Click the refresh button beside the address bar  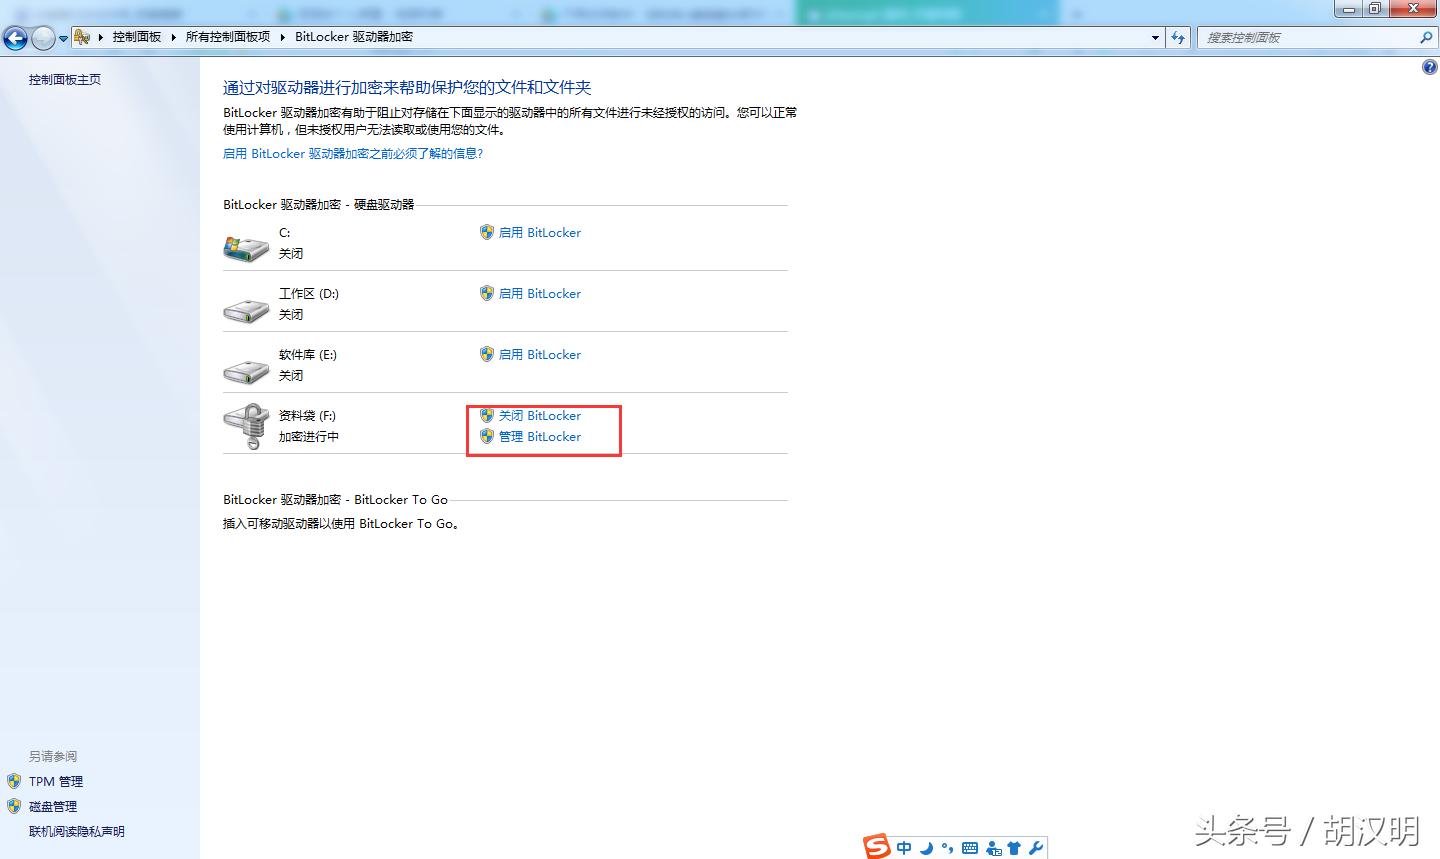(1178, 37)
